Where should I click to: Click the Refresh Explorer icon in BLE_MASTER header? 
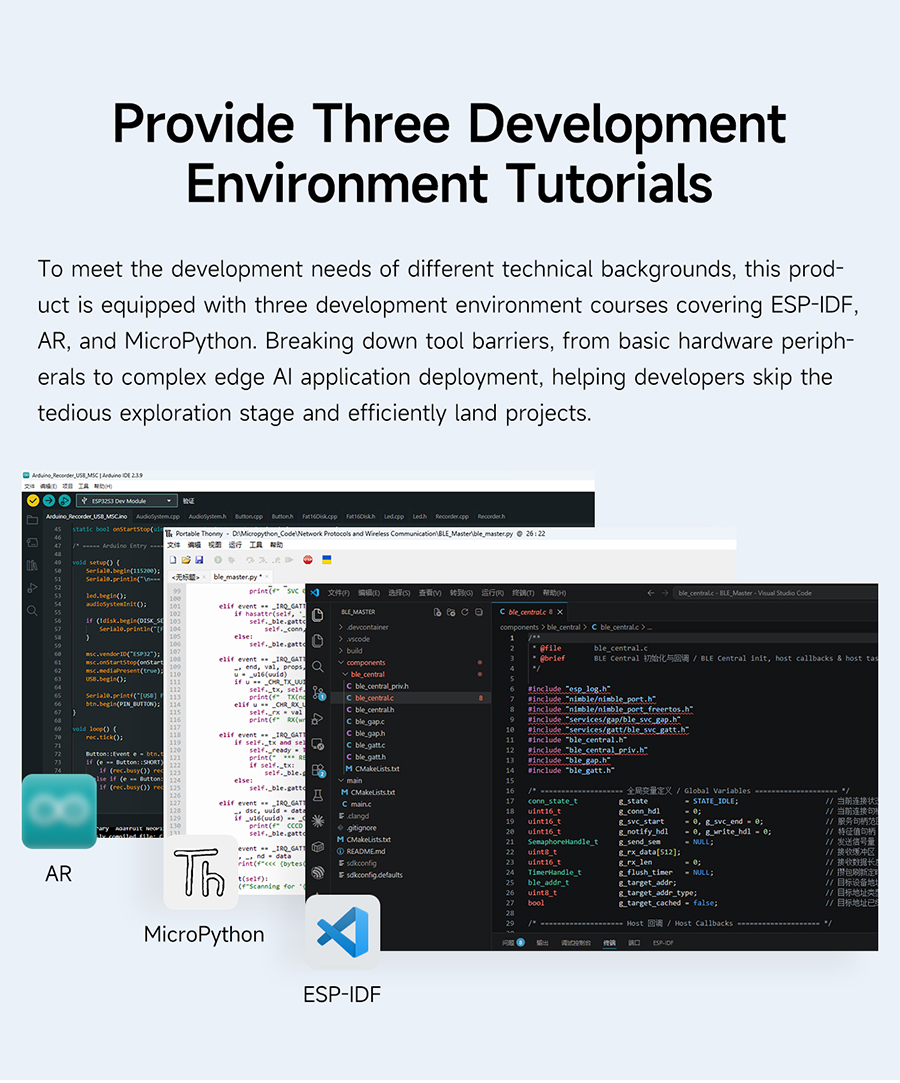tap(465, 612)
